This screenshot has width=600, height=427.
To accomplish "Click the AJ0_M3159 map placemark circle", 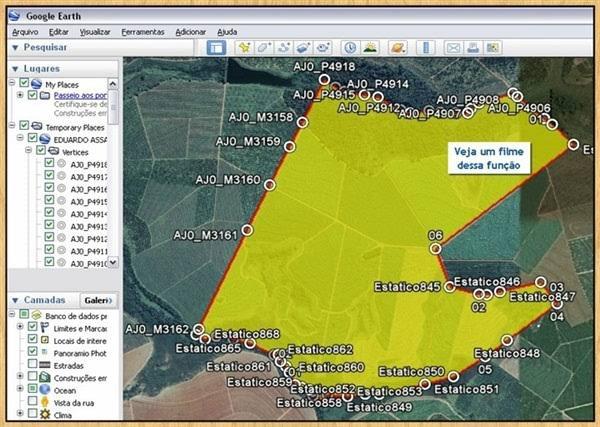I will click(x=290, y=146).
